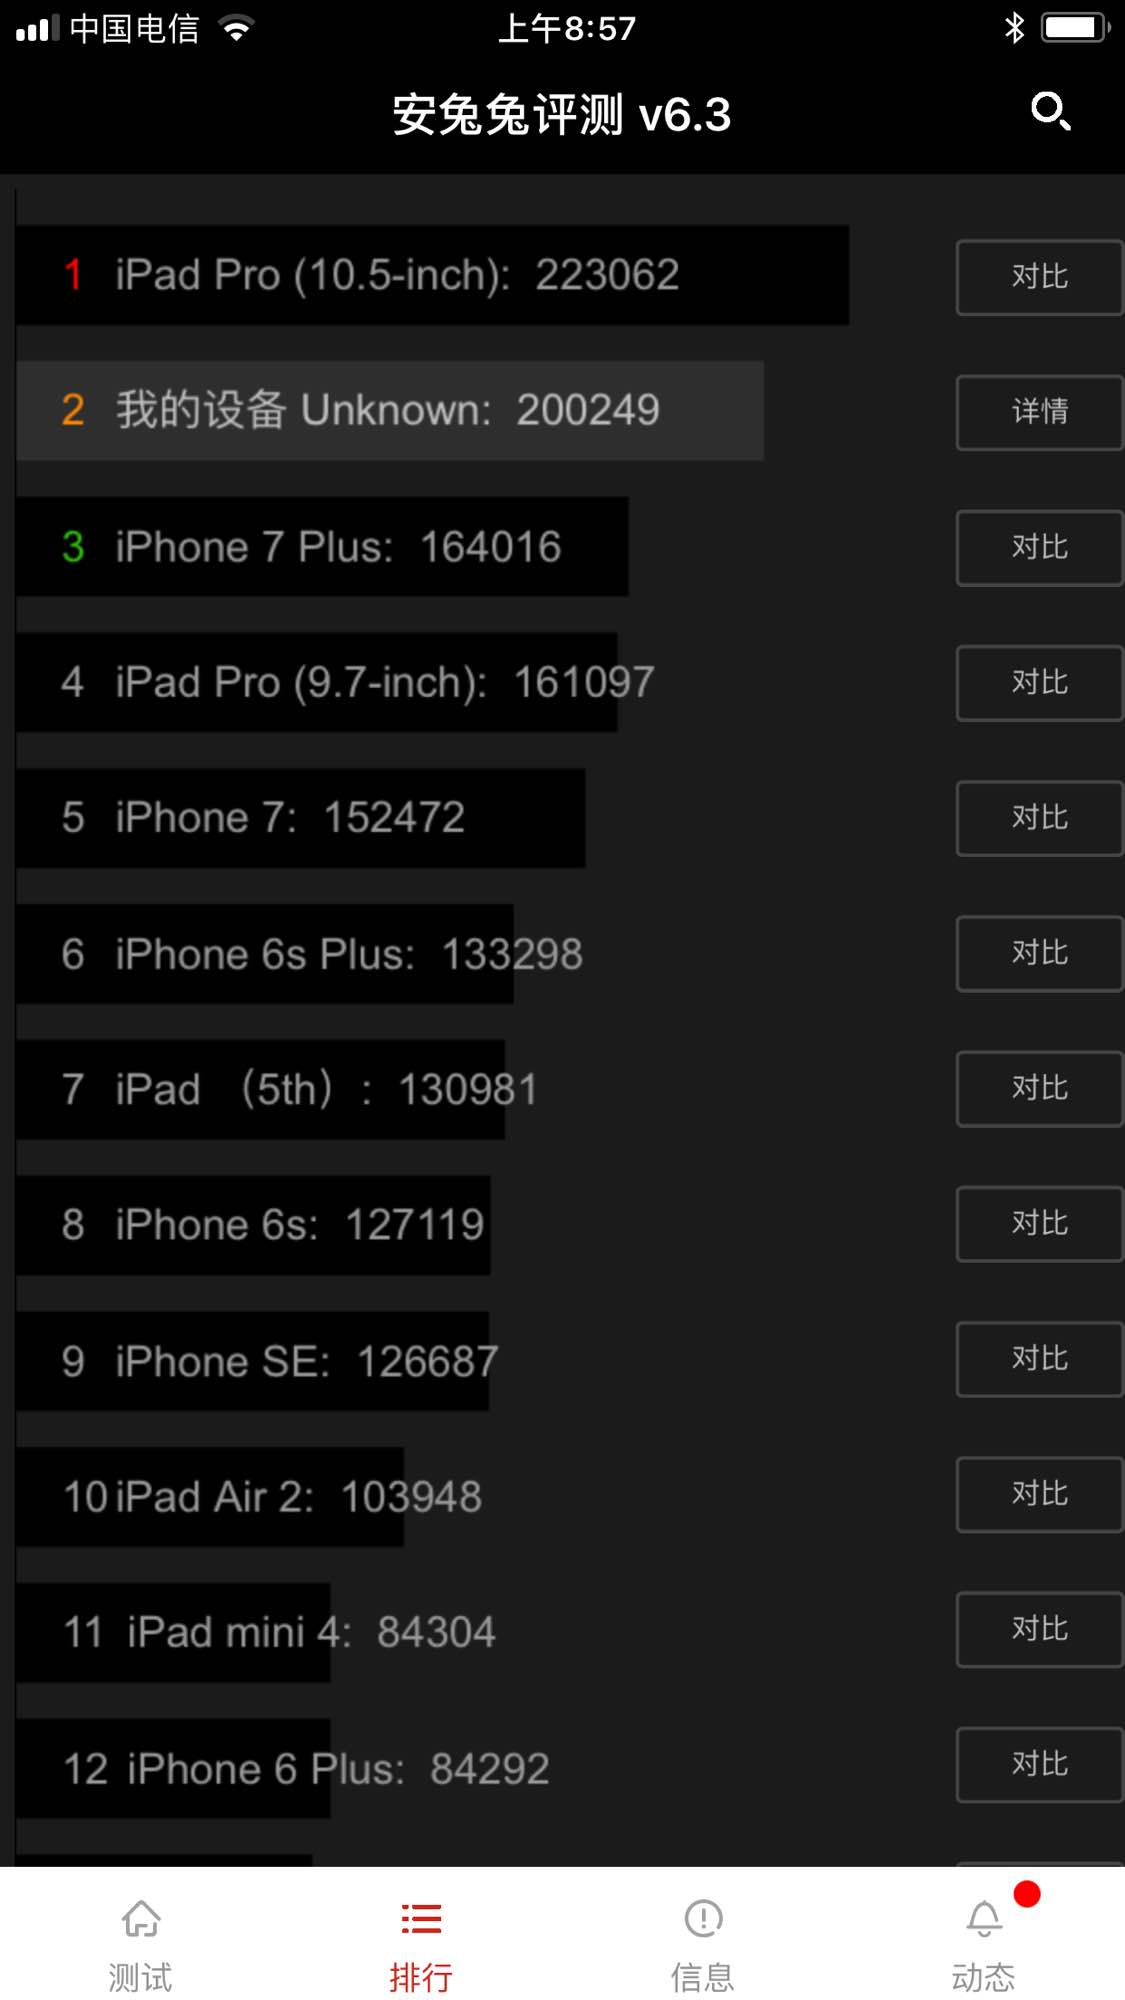This screenshot has height=2000, width=1125.
Task: Tap the 排行 list icon
Action: click(x=421, y=1918)
